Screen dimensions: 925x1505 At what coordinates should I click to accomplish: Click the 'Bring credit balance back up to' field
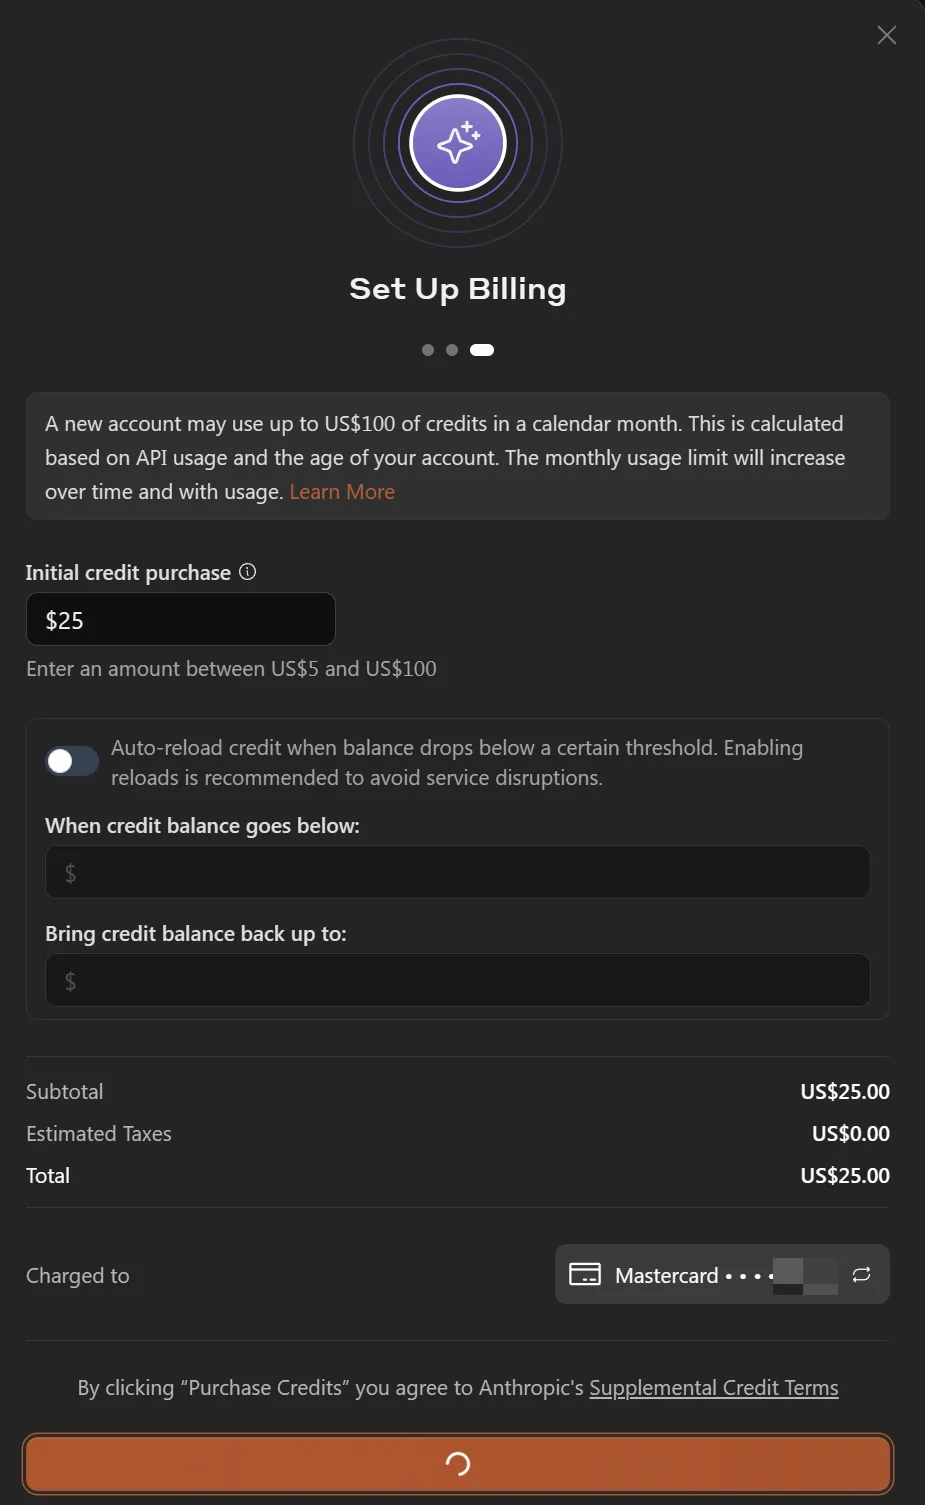pos(457,980)
